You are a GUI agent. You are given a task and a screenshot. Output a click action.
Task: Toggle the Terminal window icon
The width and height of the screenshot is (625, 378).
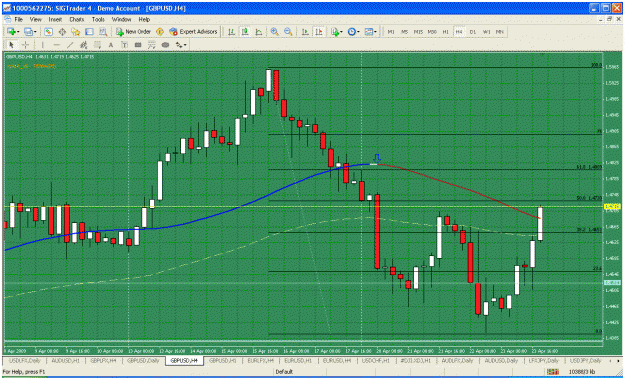89,32
